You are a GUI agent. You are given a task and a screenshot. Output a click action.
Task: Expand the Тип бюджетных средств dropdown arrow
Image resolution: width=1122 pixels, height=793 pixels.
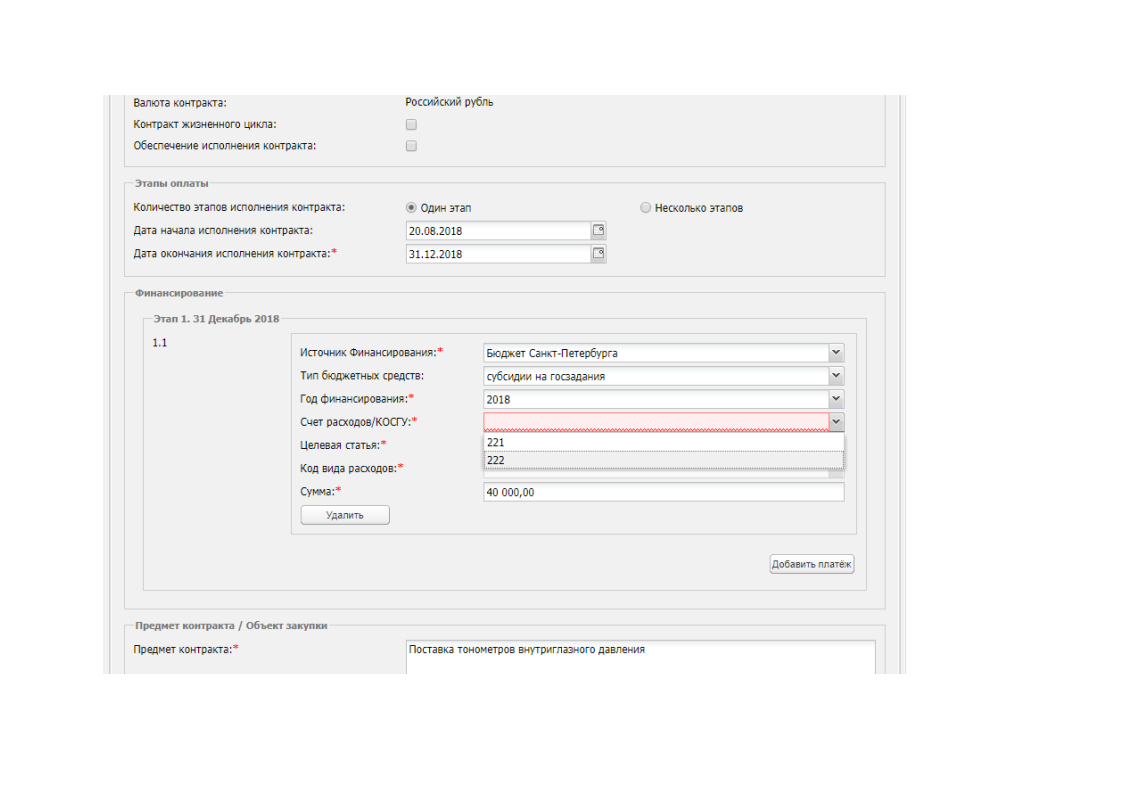click(x=836, y=376)
